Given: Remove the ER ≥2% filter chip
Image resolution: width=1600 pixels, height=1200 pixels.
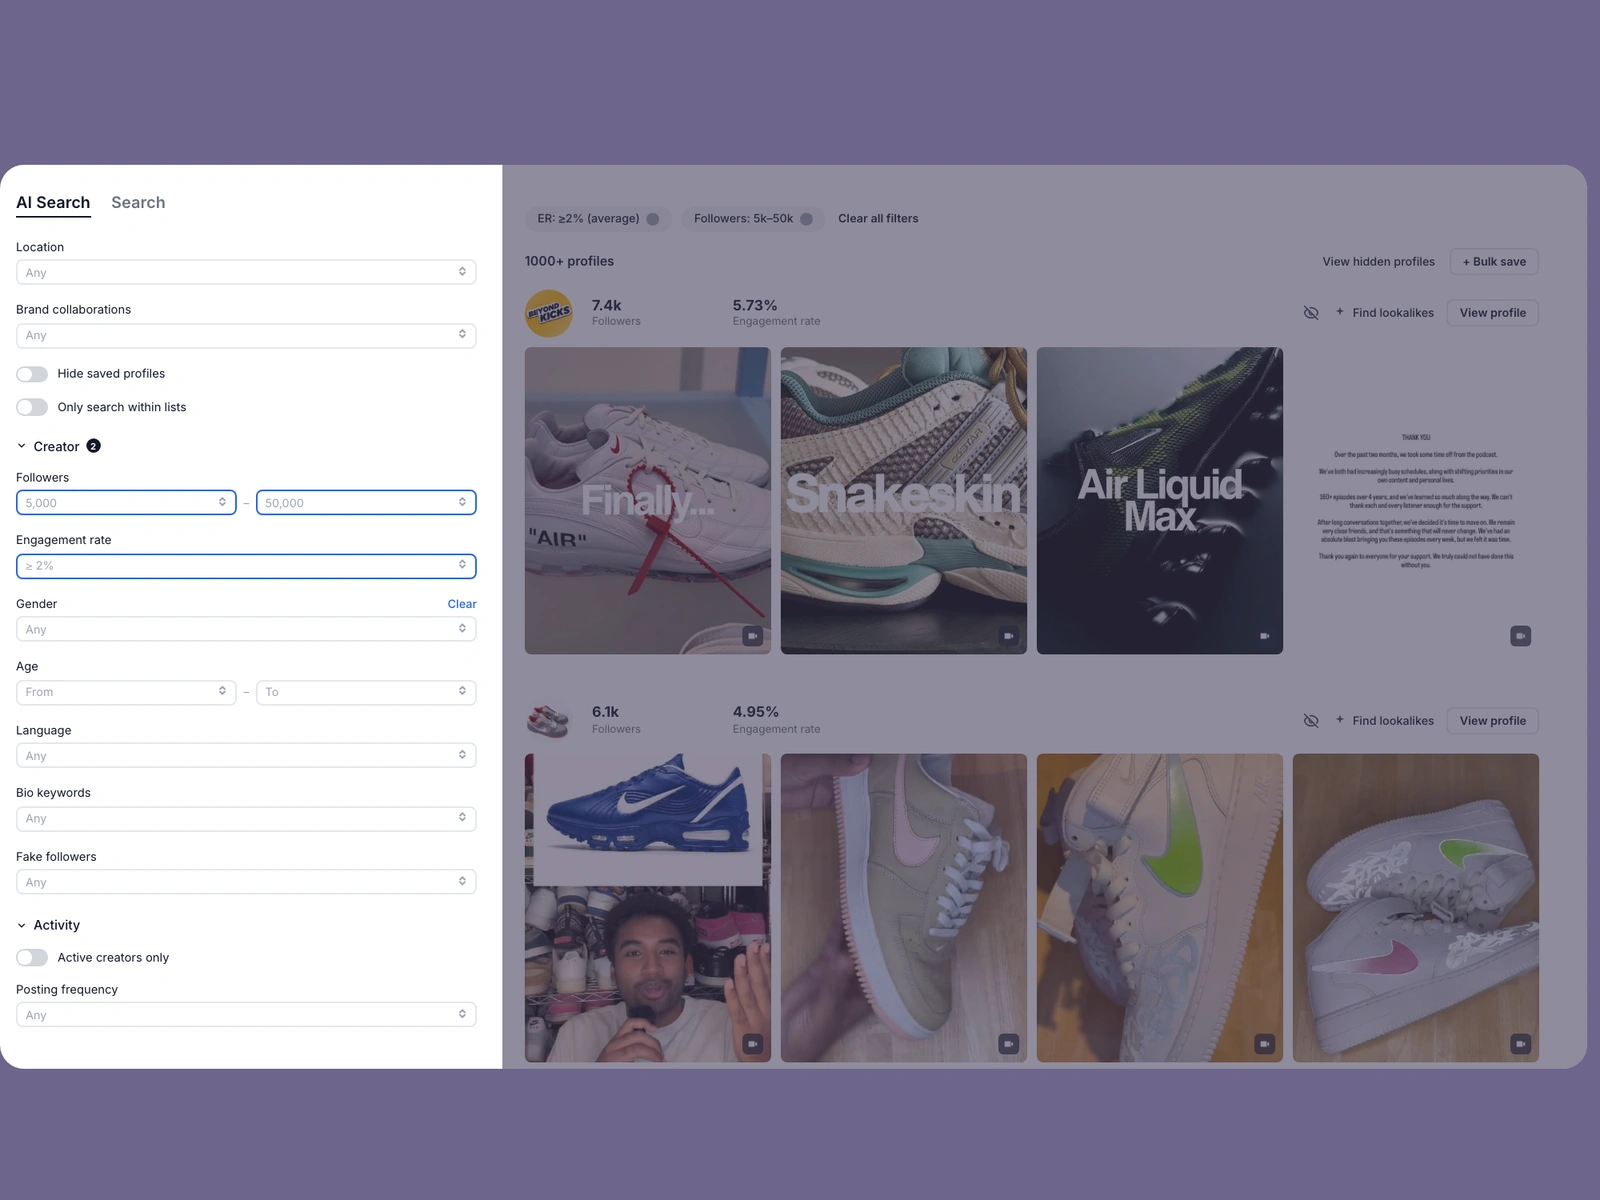Looking at the screenshot, I should point(653,219).
